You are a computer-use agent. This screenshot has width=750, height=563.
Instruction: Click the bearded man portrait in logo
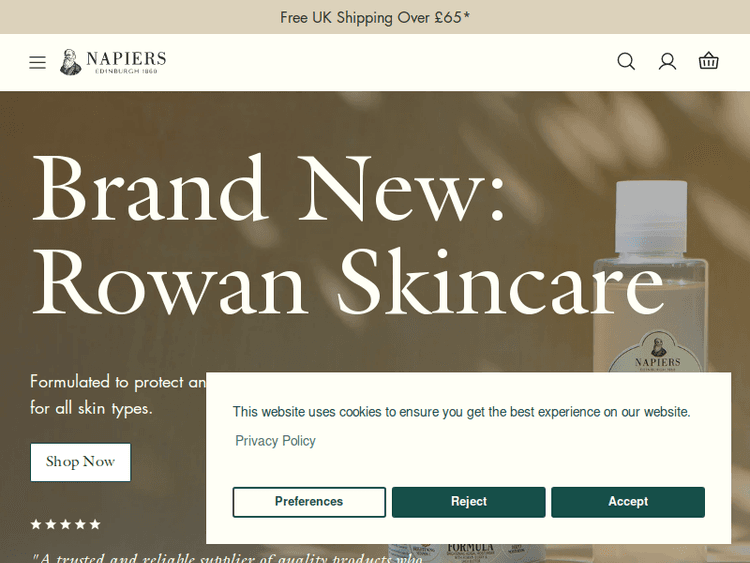coord(71,62)
